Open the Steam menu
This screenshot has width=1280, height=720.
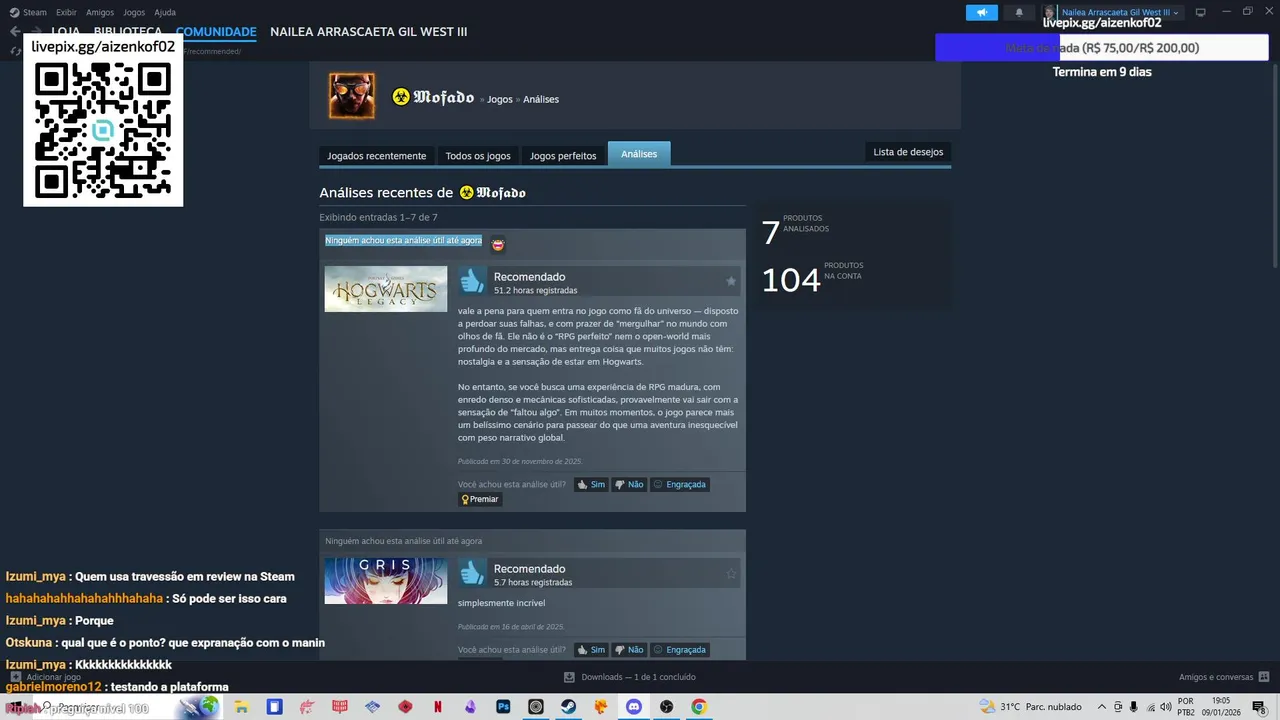(x=28, y=12)
